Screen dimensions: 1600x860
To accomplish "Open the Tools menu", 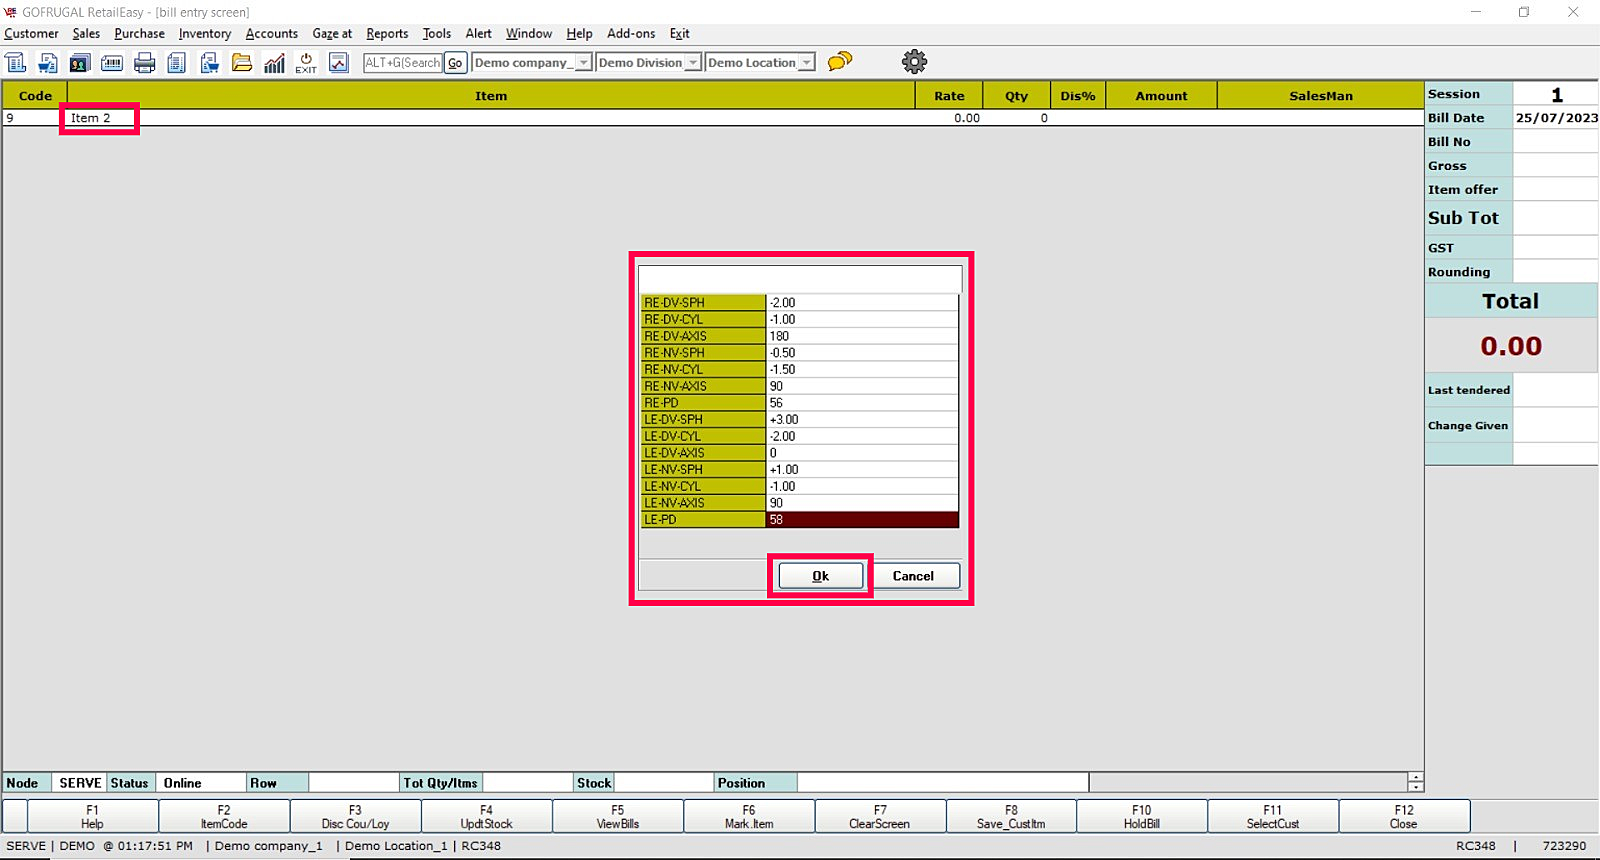I will click(x=437, y=33).
